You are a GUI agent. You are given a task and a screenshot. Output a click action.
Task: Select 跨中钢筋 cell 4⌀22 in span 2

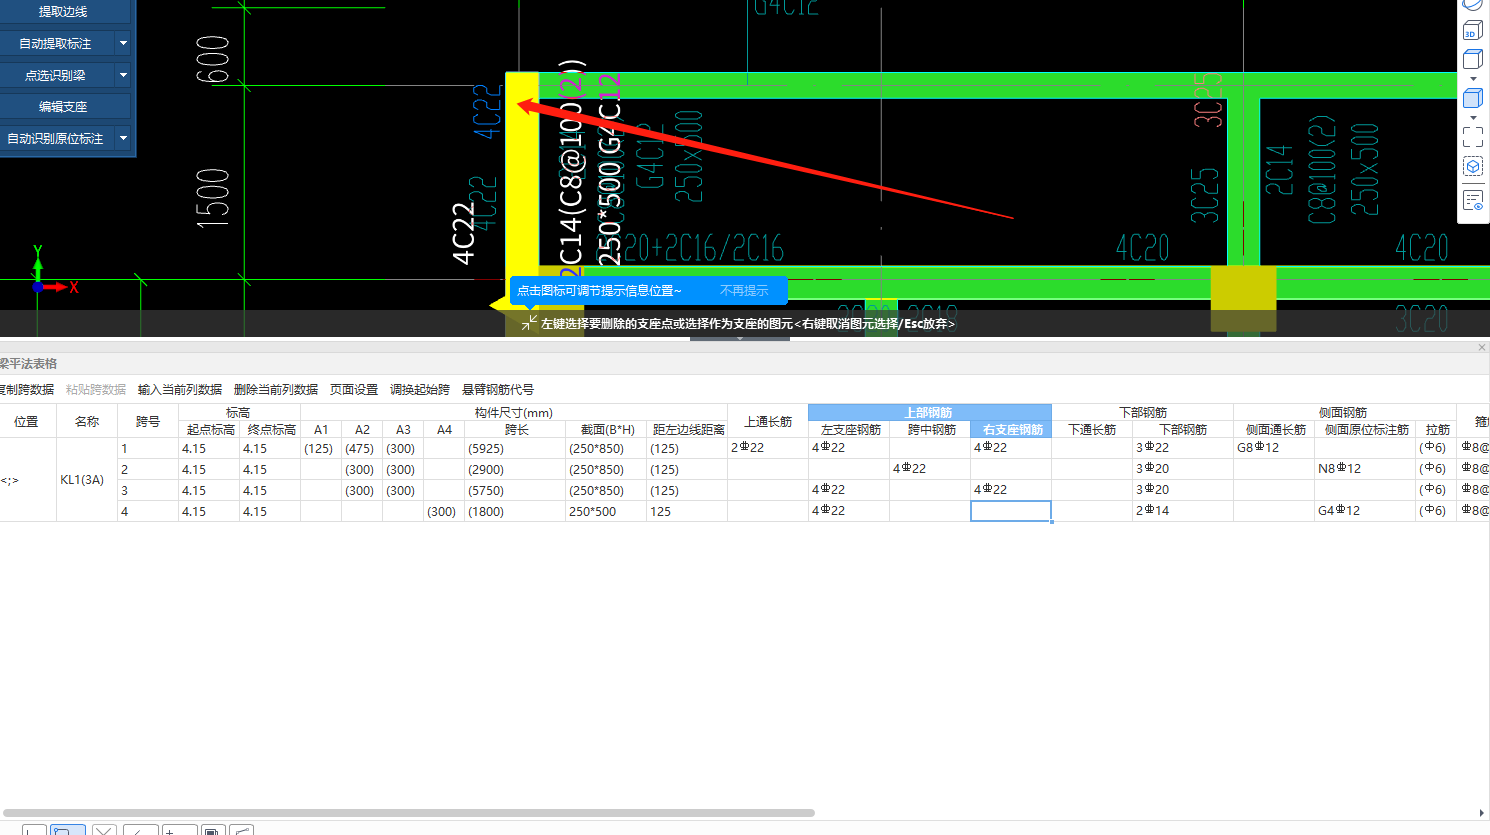point(930,469)
